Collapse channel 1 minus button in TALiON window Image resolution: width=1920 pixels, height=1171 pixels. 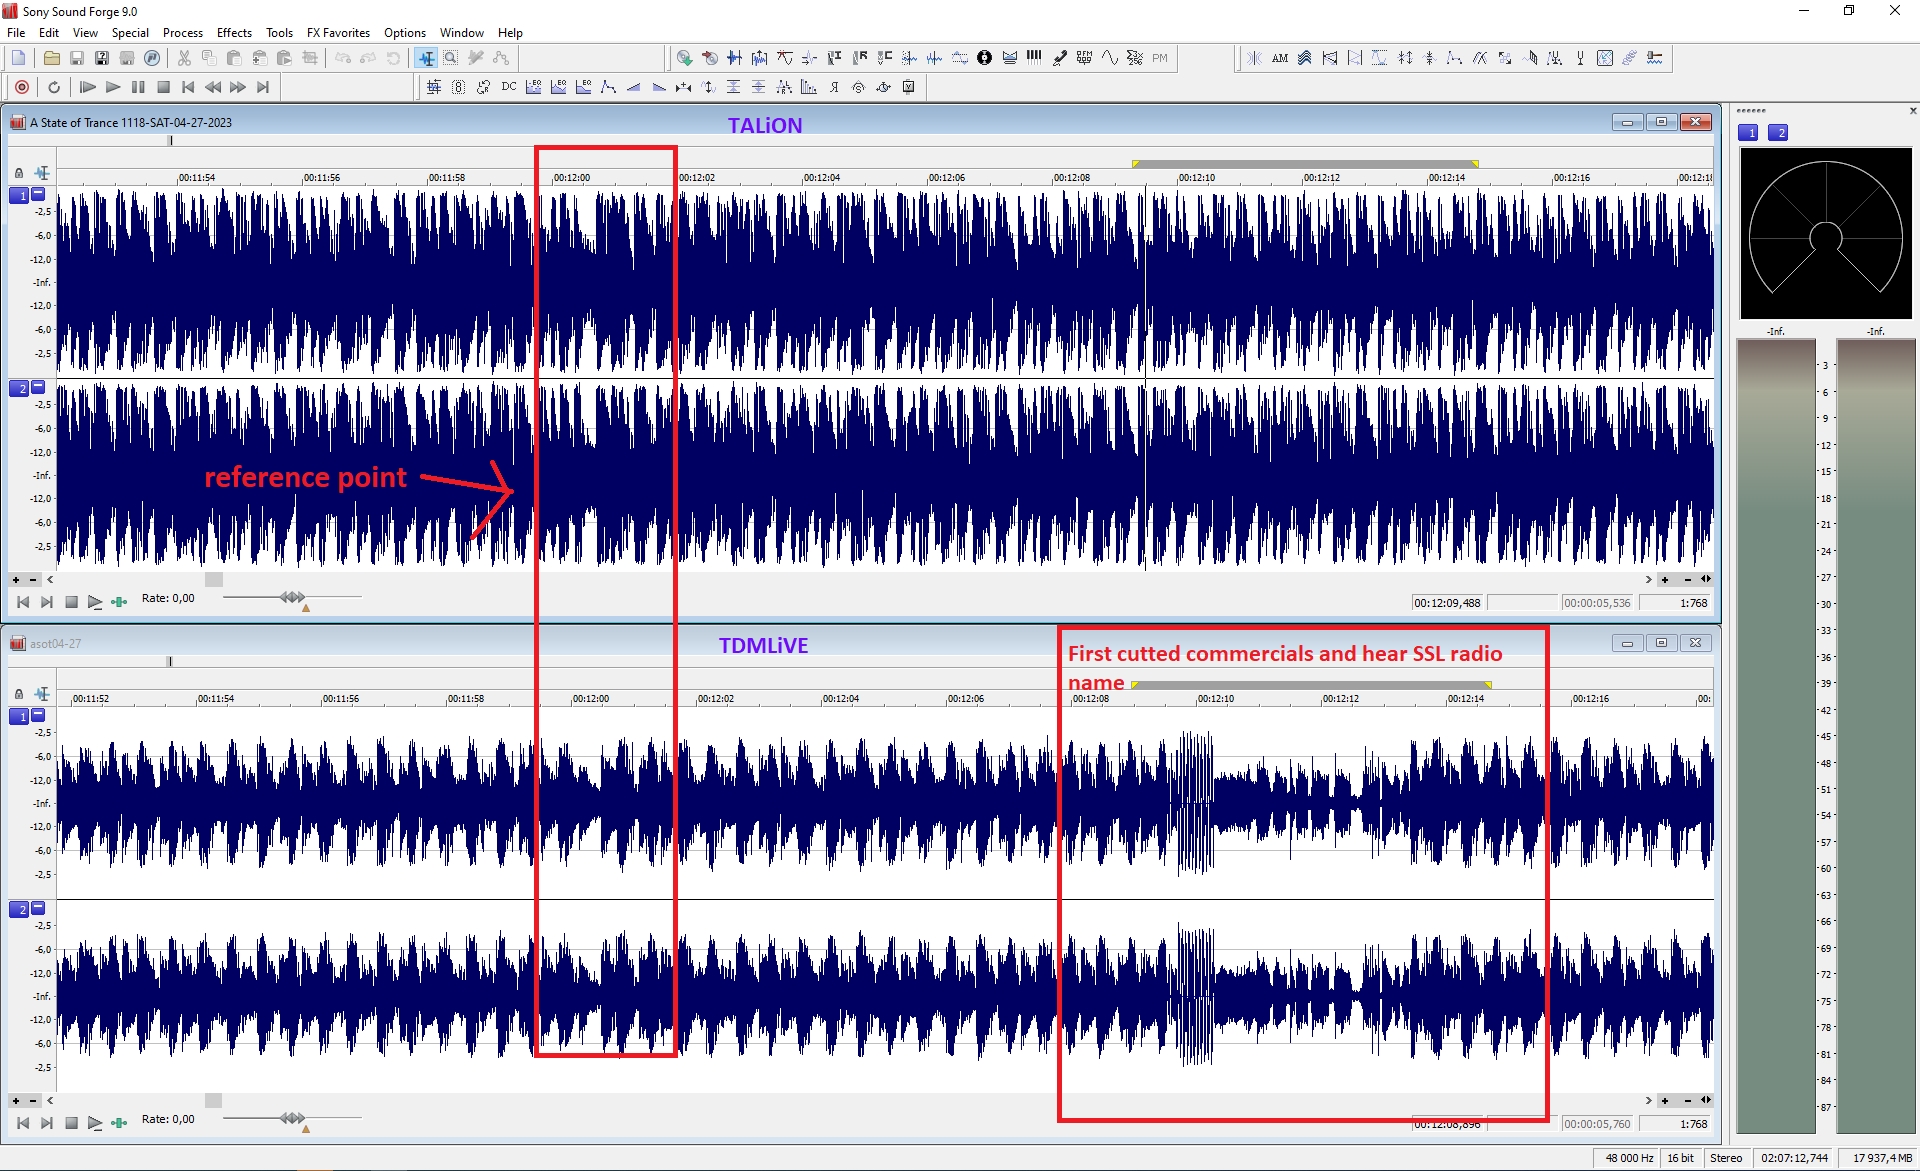point(38,194)
